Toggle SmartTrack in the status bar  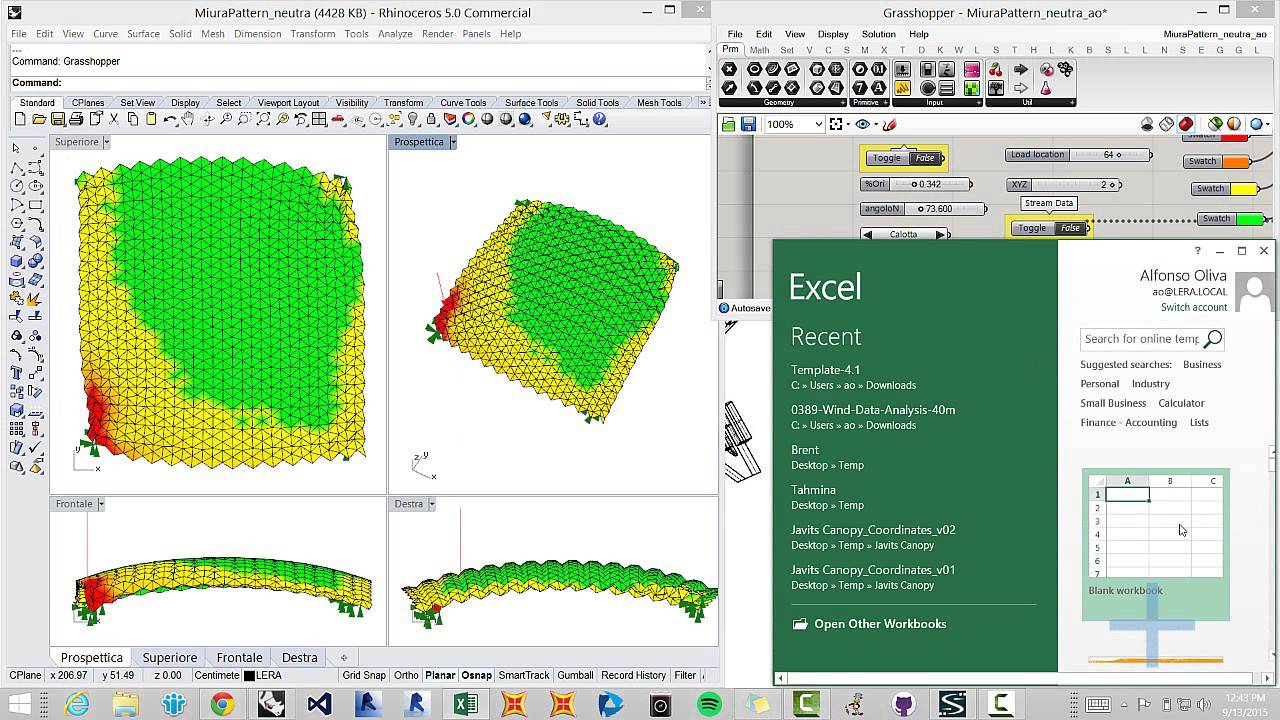tap(524, 675)
